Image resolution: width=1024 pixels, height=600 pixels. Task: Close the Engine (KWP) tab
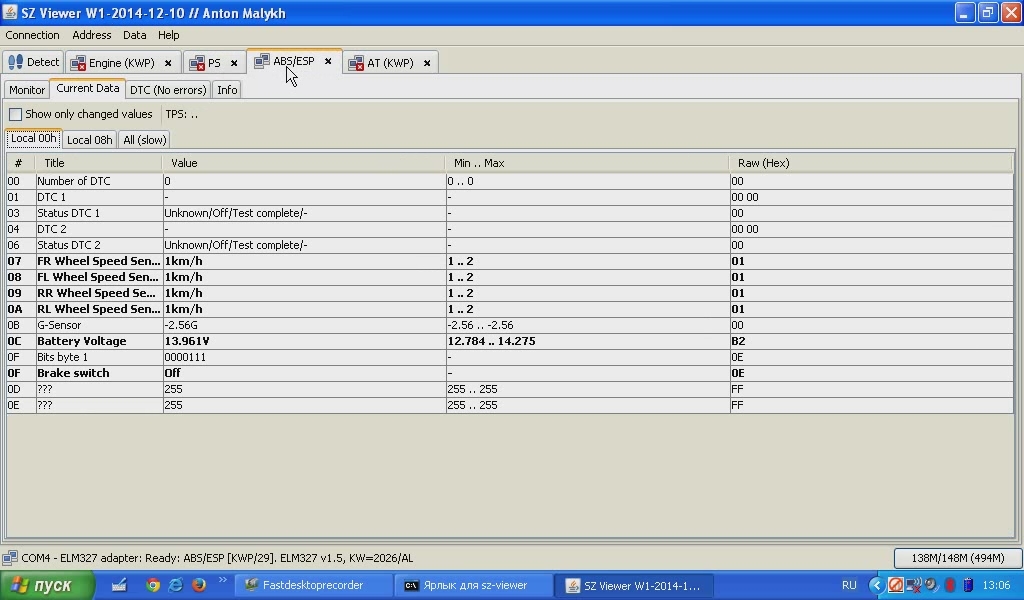pos(168,63)
